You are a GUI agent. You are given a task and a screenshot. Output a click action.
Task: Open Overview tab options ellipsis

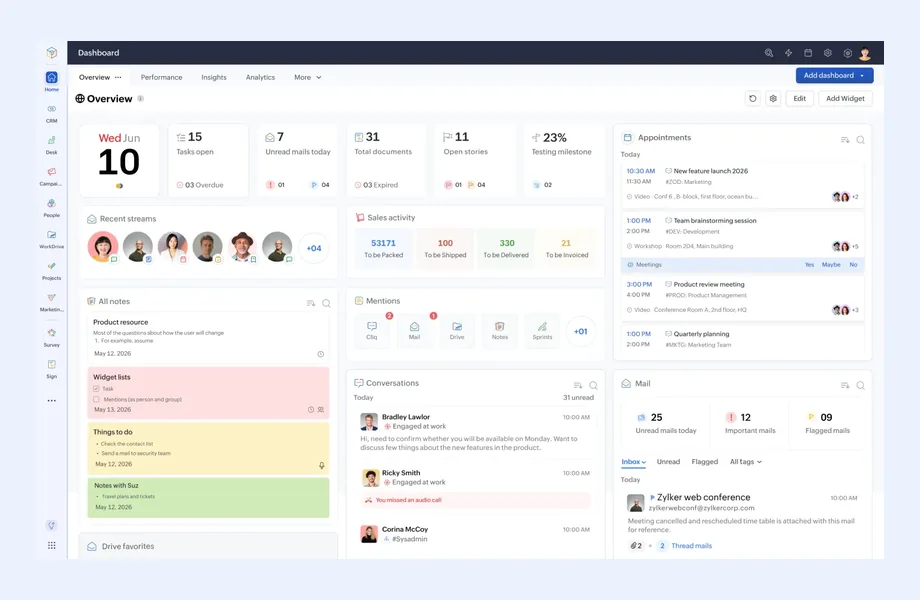point(118,77)
